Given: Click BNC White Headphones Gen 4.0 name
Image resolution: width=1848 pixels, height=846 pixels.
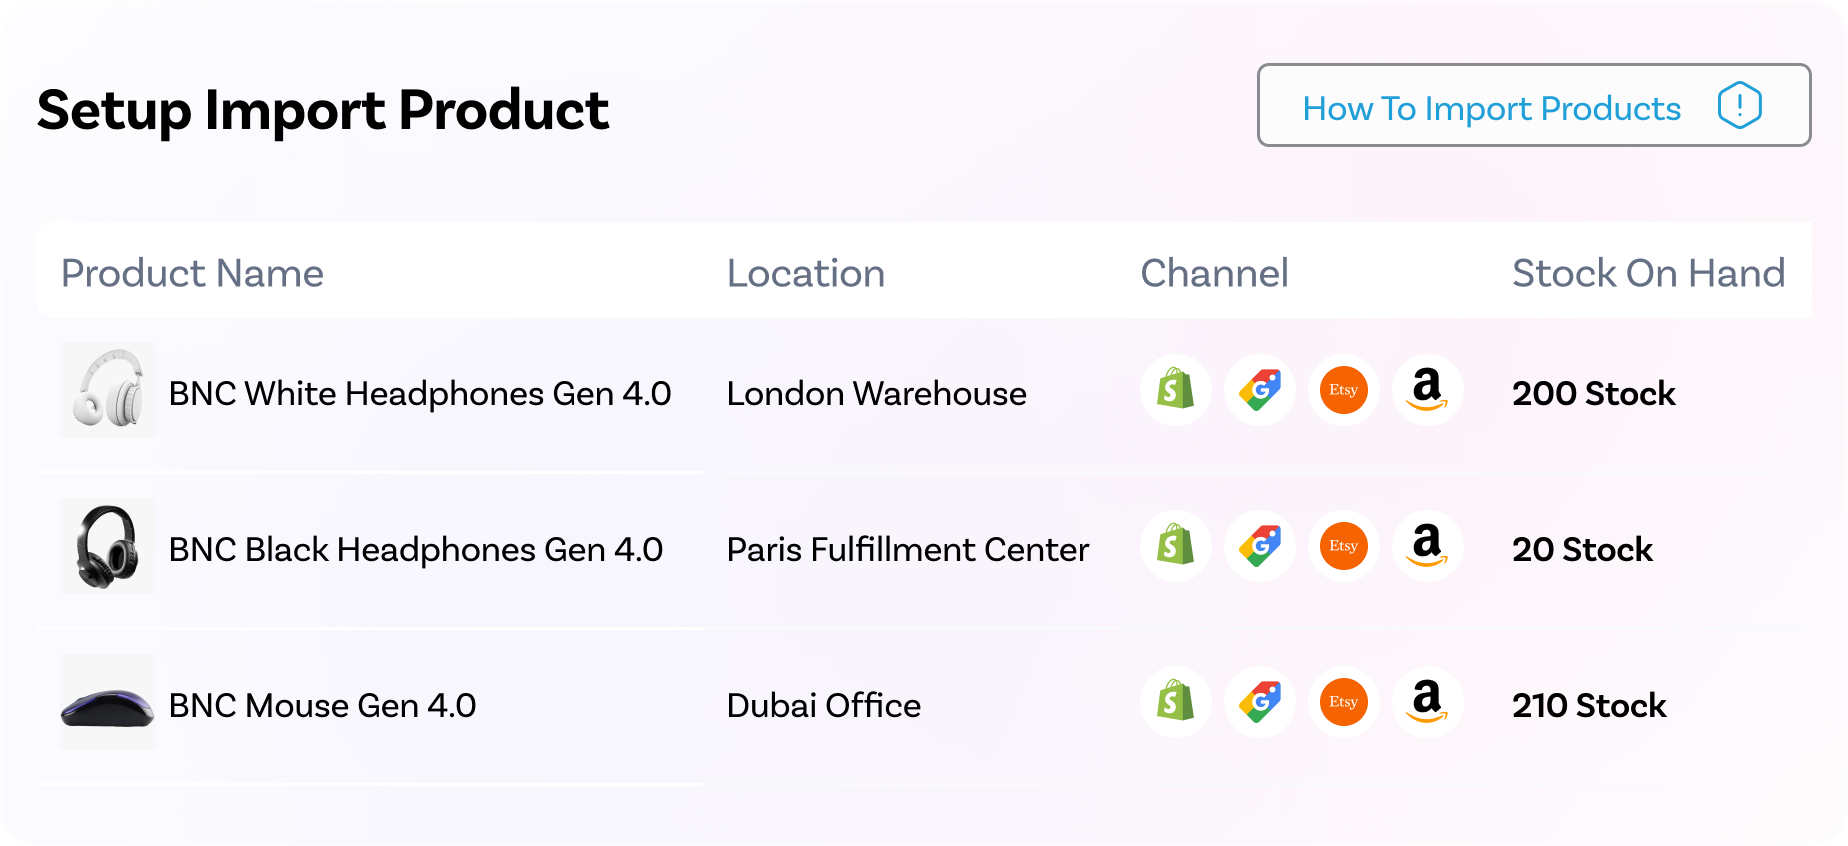Looking at the screenshot, I should 420,394.
